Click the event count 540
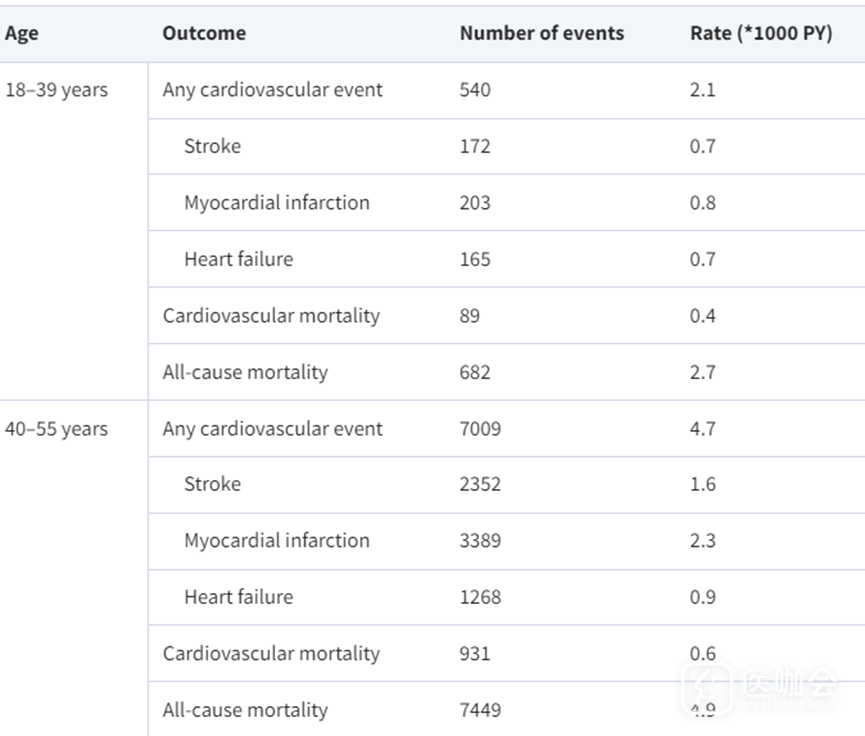Image resolution: width=865 pixels, height=736 pixels. (x=475, y=90)
